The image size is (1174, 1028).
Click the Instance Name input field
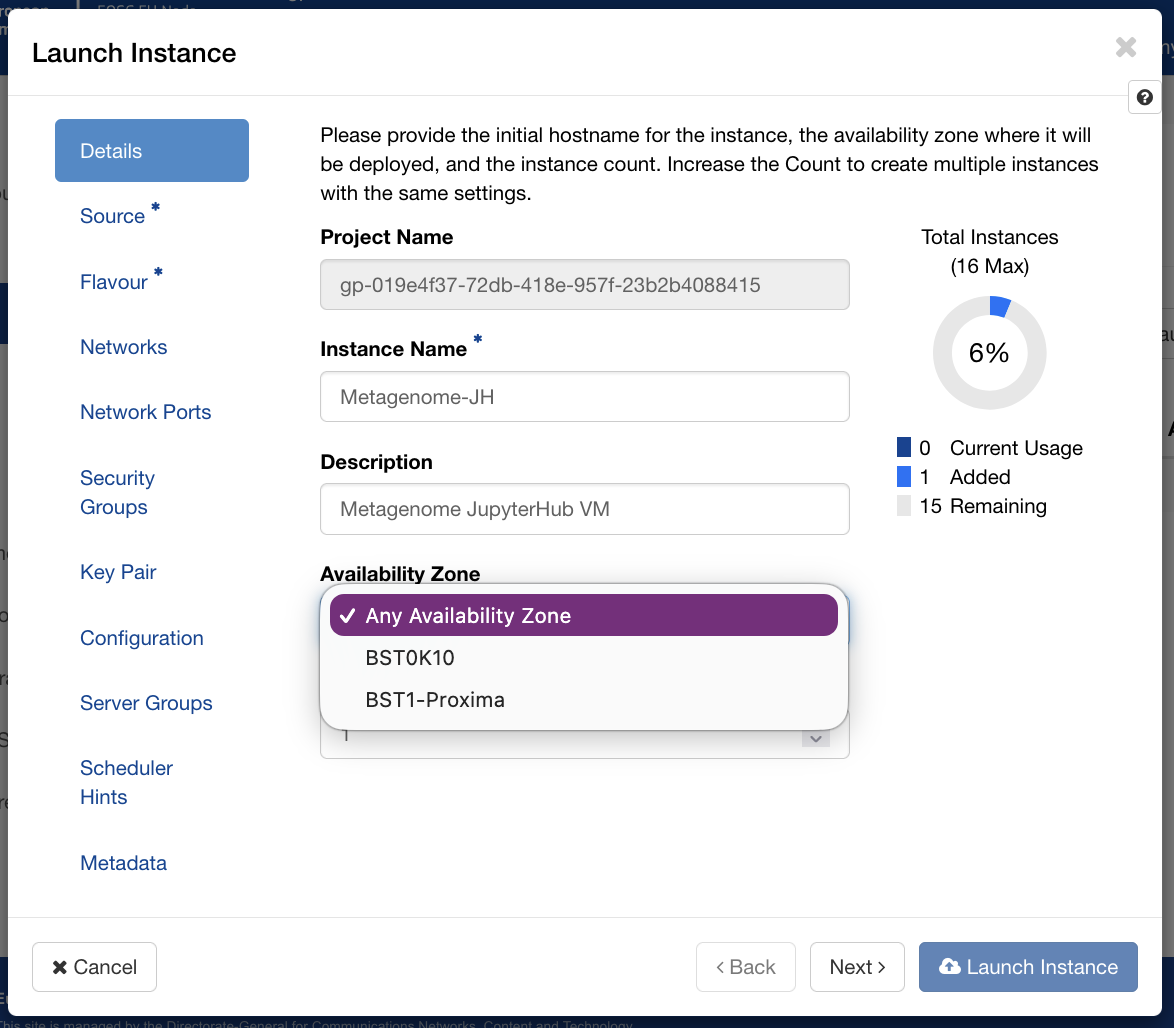click(x=585, y=397)
